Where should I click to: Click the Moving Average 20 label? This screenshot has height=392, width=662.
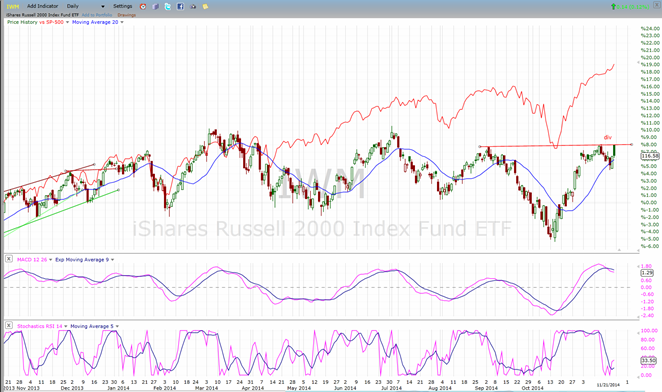point(95,22)
